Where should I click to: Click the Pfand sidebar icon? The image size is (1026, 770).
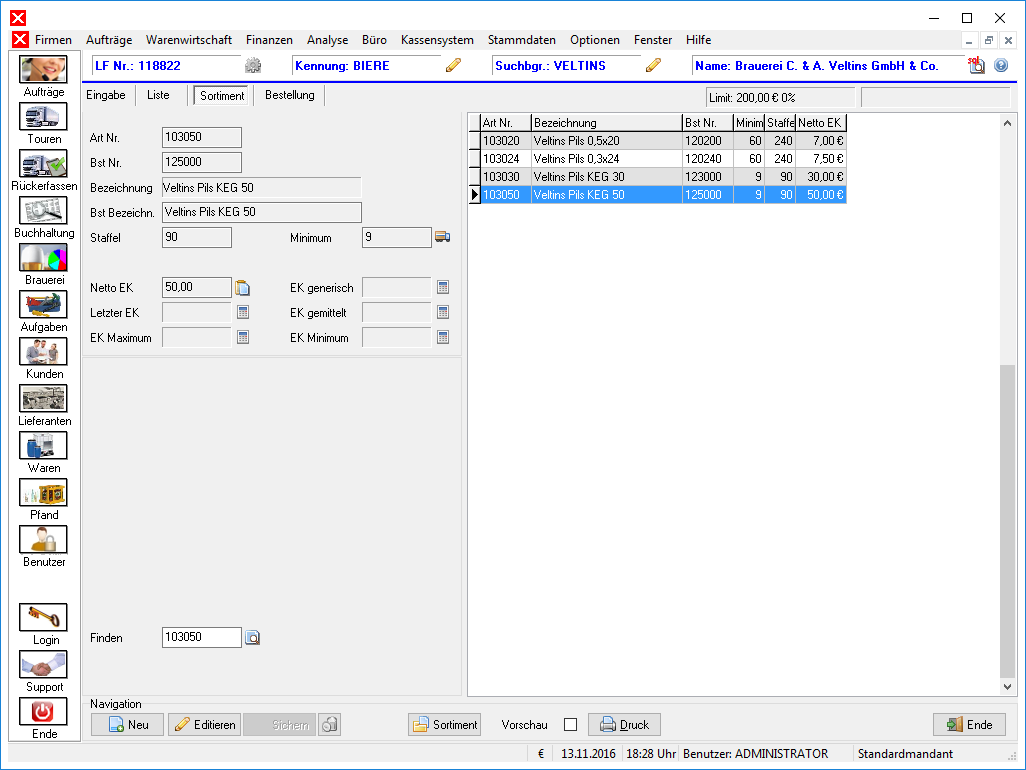click(x=43, y=493)
